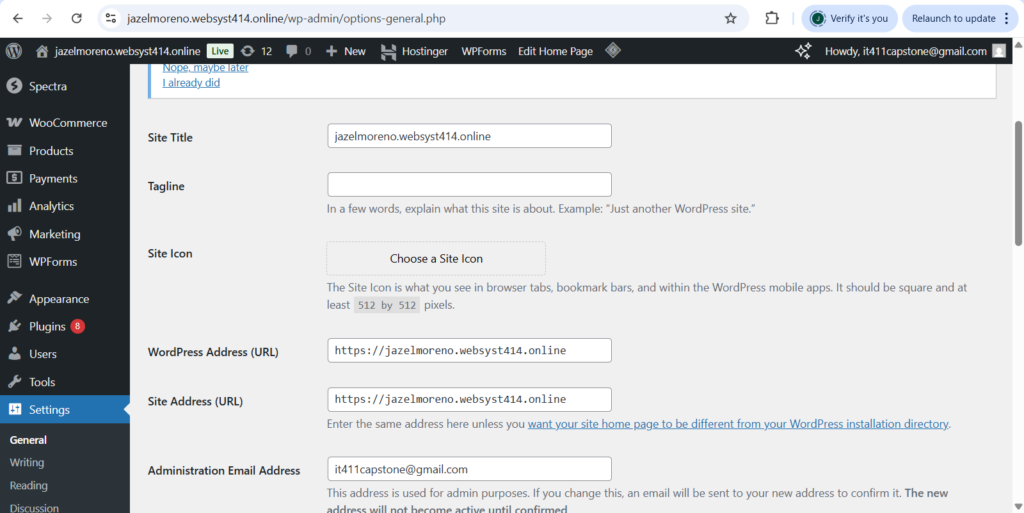Reload the page with the refresh icon
Screen dimensions: 1024x513
(77, 18)
